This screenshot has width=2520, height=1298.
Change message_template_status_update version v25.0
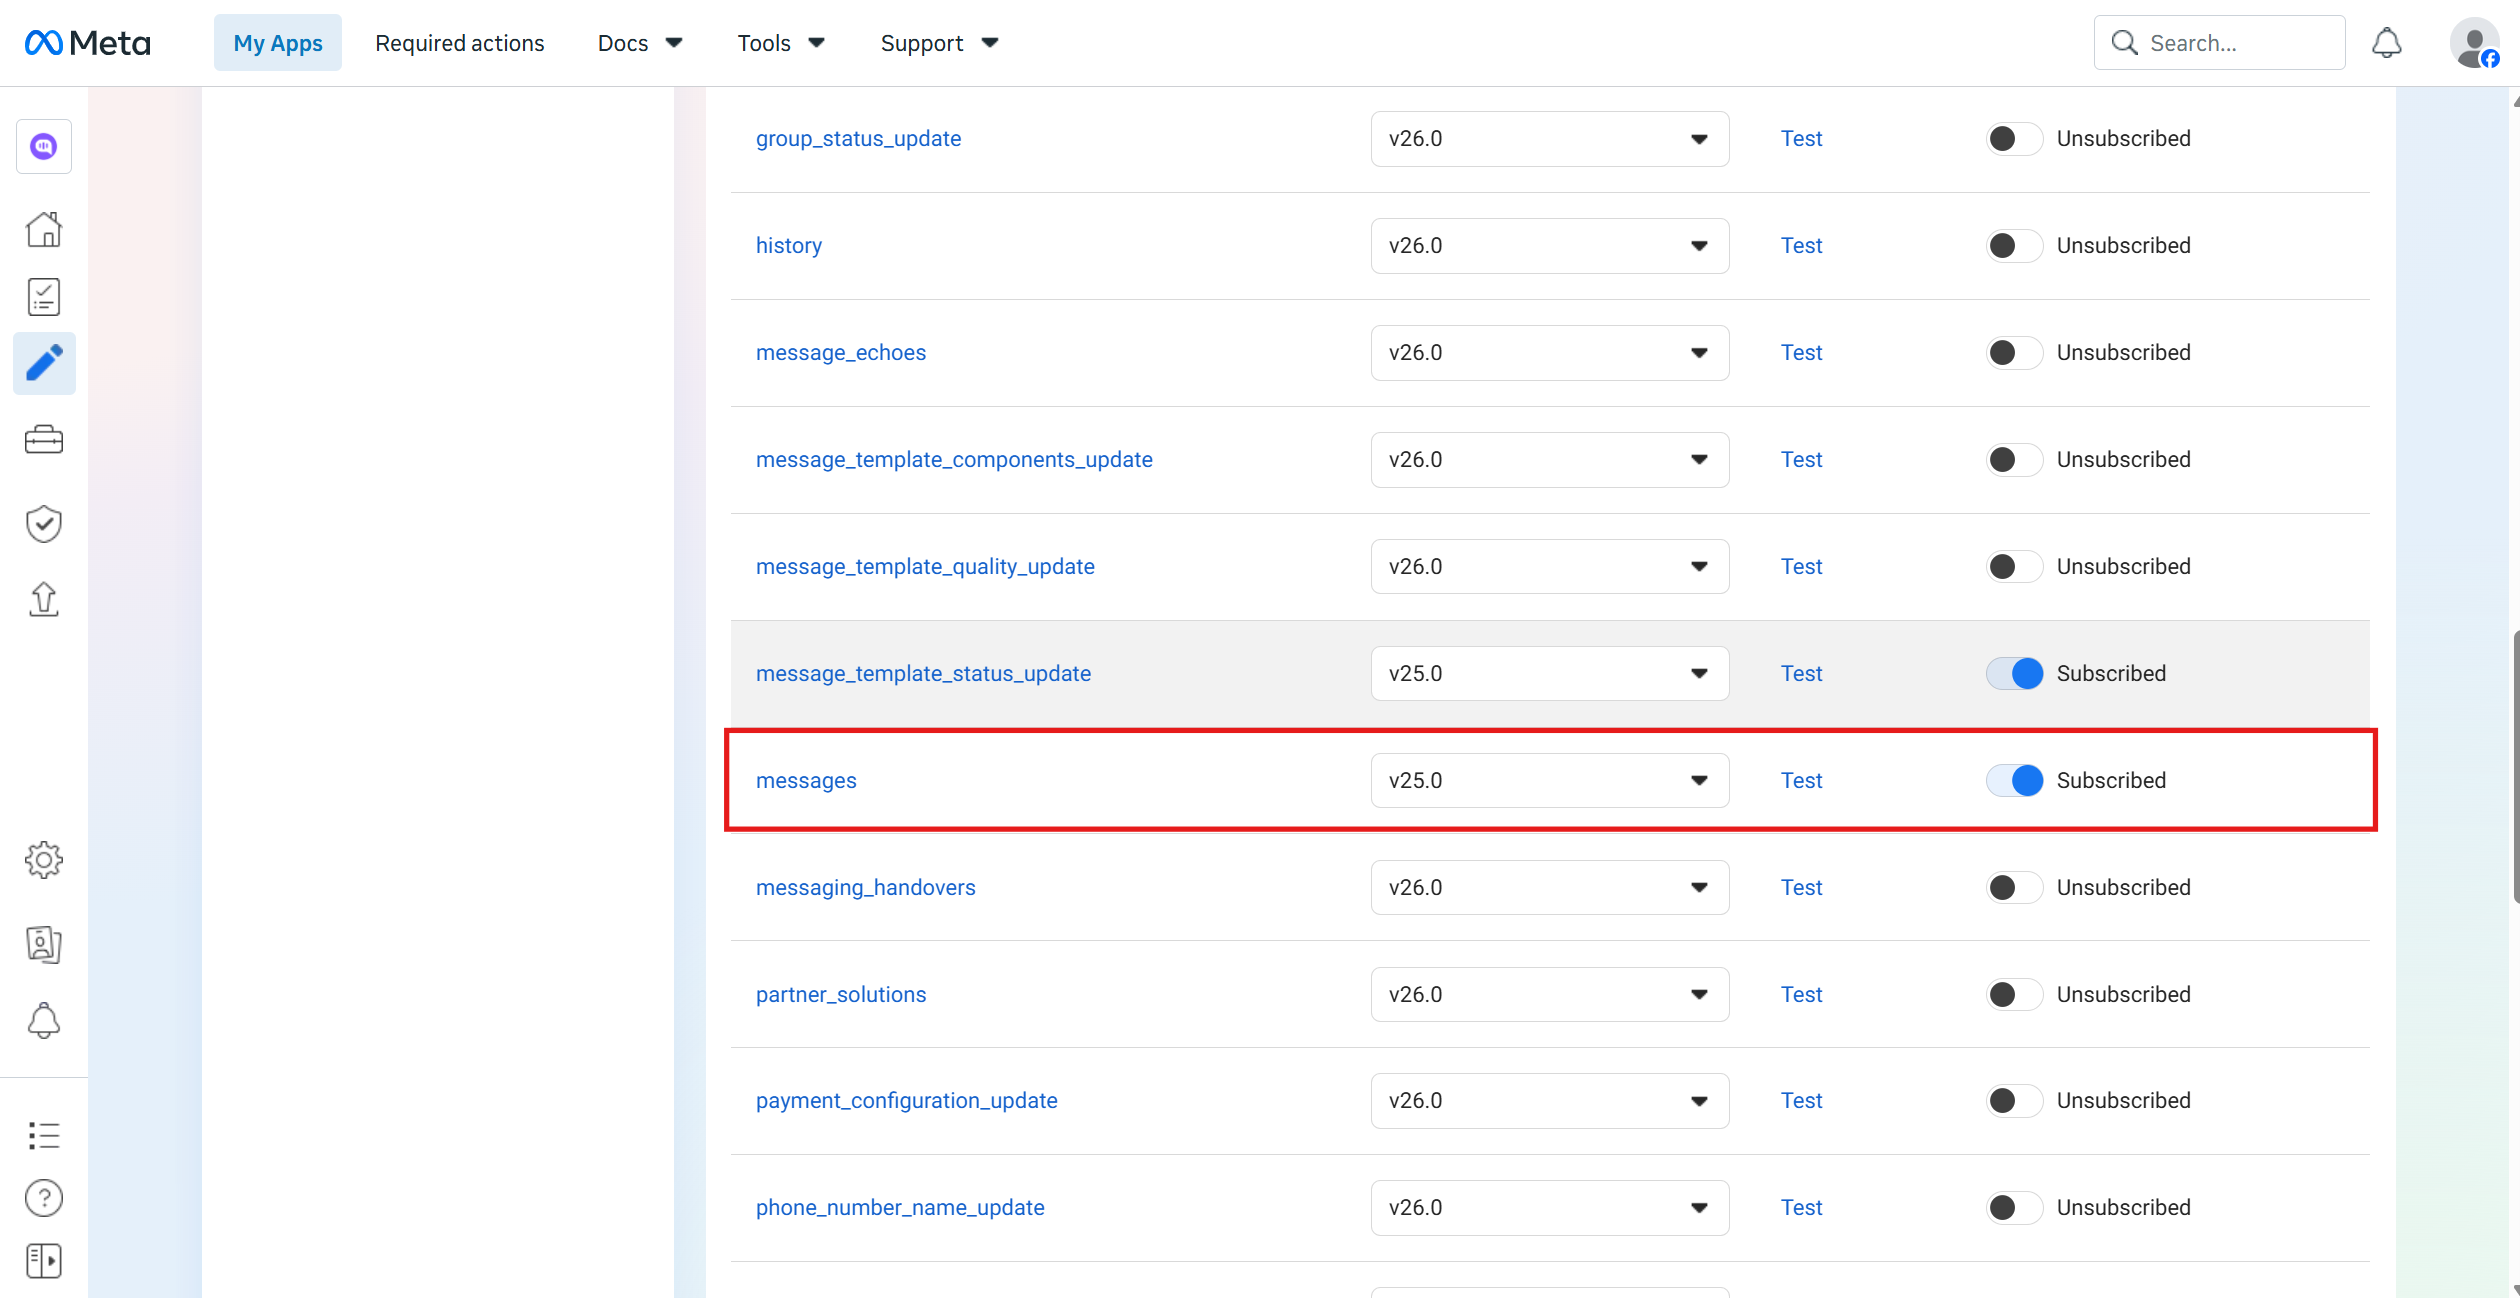[1549, 674]
